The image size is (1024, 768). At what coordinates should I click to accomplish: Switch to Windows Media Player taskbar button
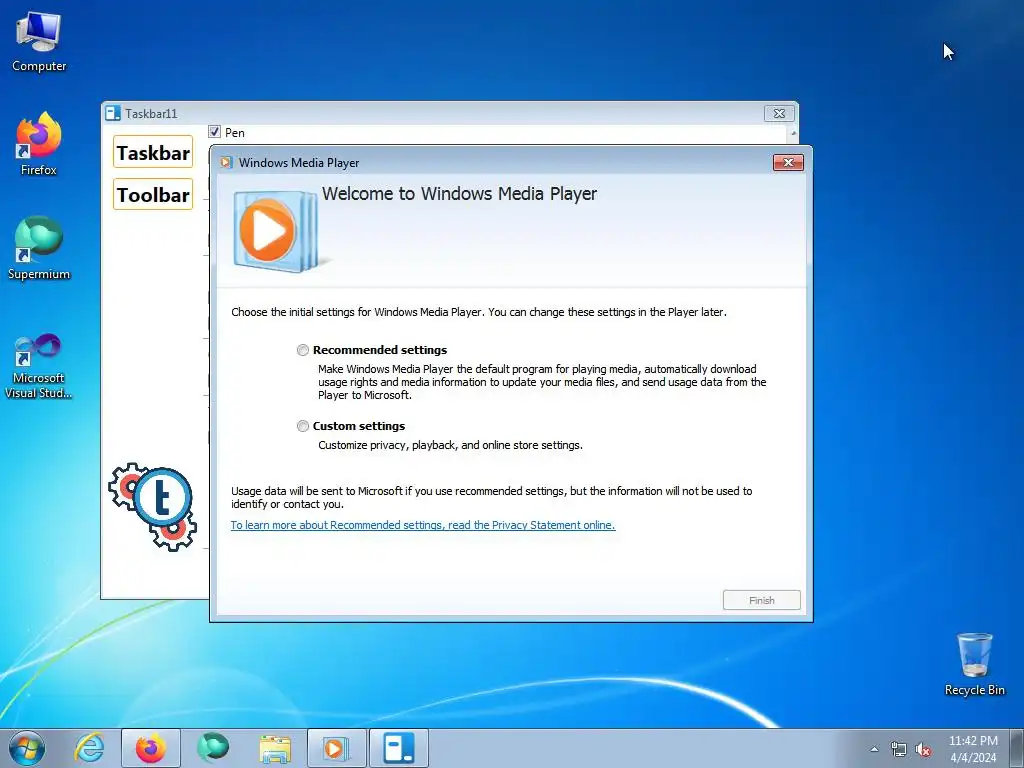[337, 748]
